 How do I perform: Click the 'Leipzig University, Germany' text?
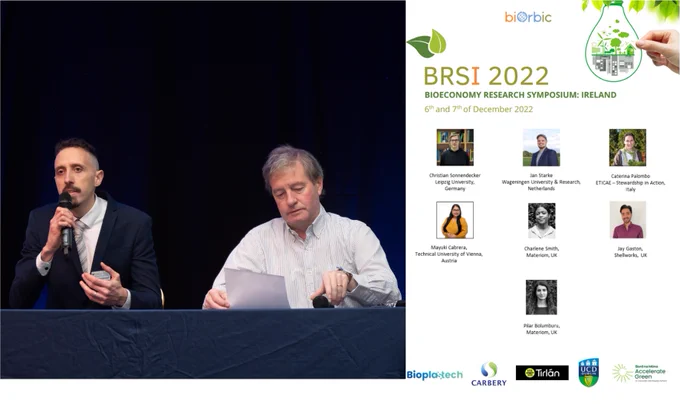pos(454,185)
